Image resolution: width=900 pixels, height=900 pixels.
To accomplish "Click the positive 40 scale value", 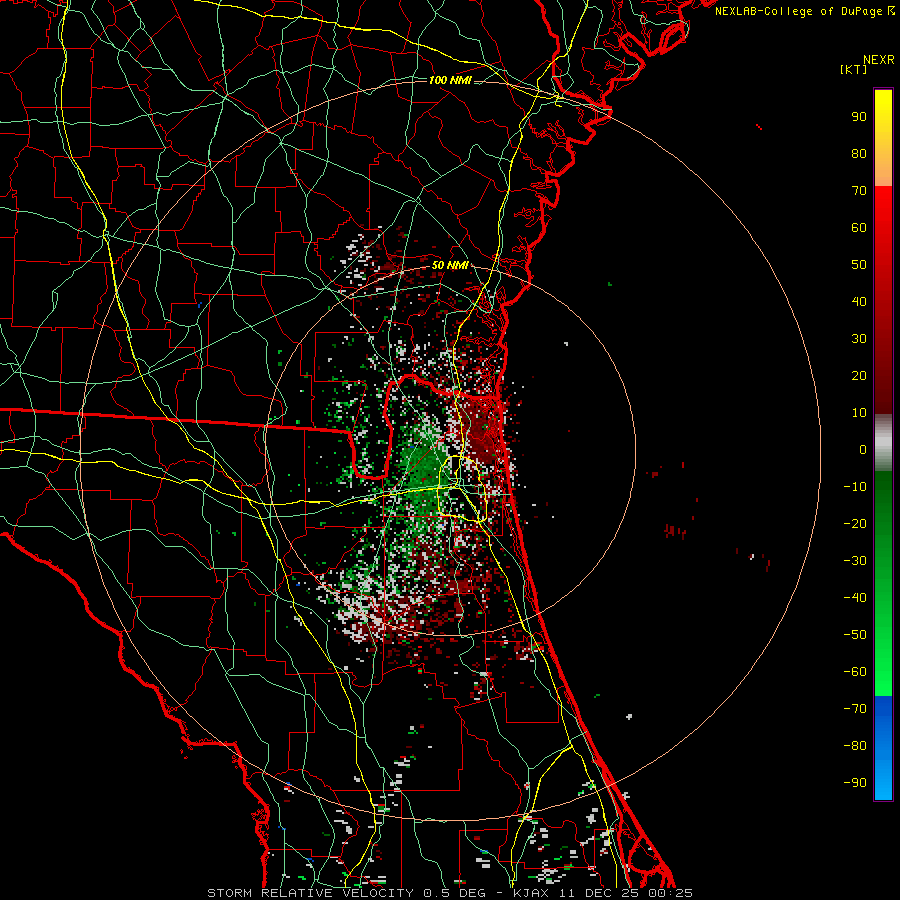I will click(859, 301).
